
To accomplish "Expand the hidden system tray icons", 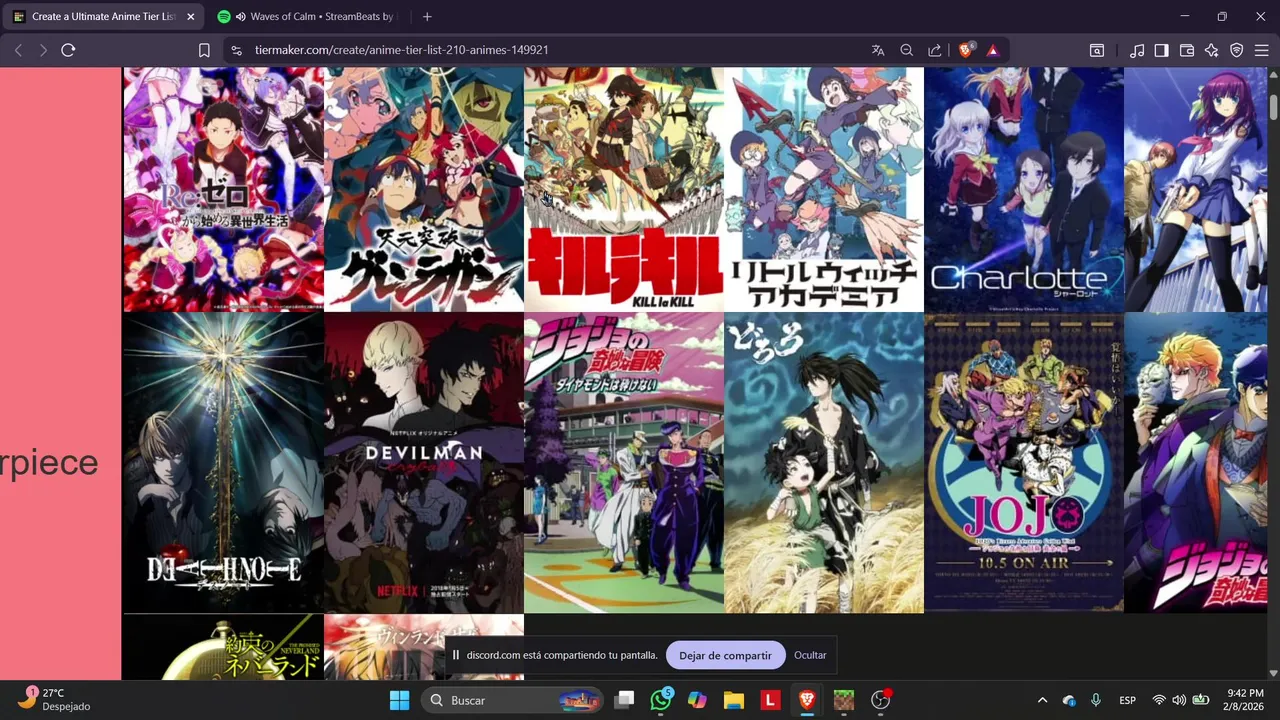I will click(x=1042, y=700).
